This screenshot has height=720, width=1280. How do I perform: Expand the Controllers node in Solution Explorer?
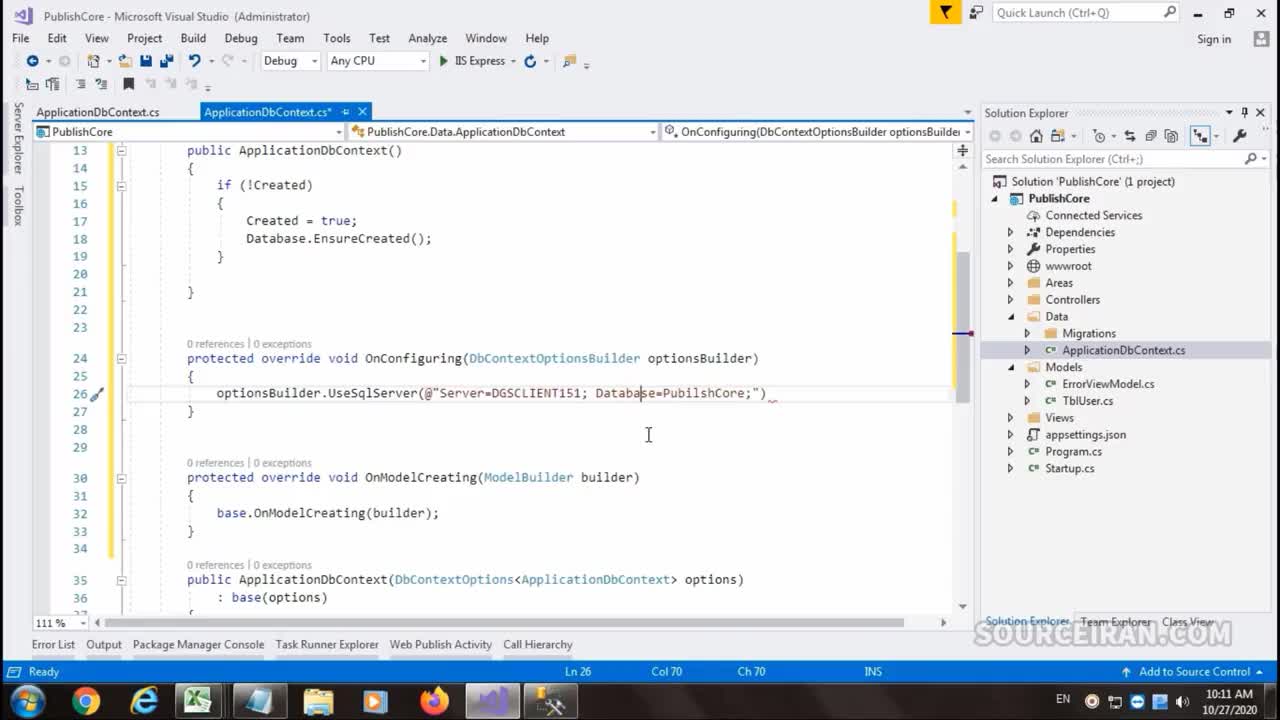(1010, 299)
